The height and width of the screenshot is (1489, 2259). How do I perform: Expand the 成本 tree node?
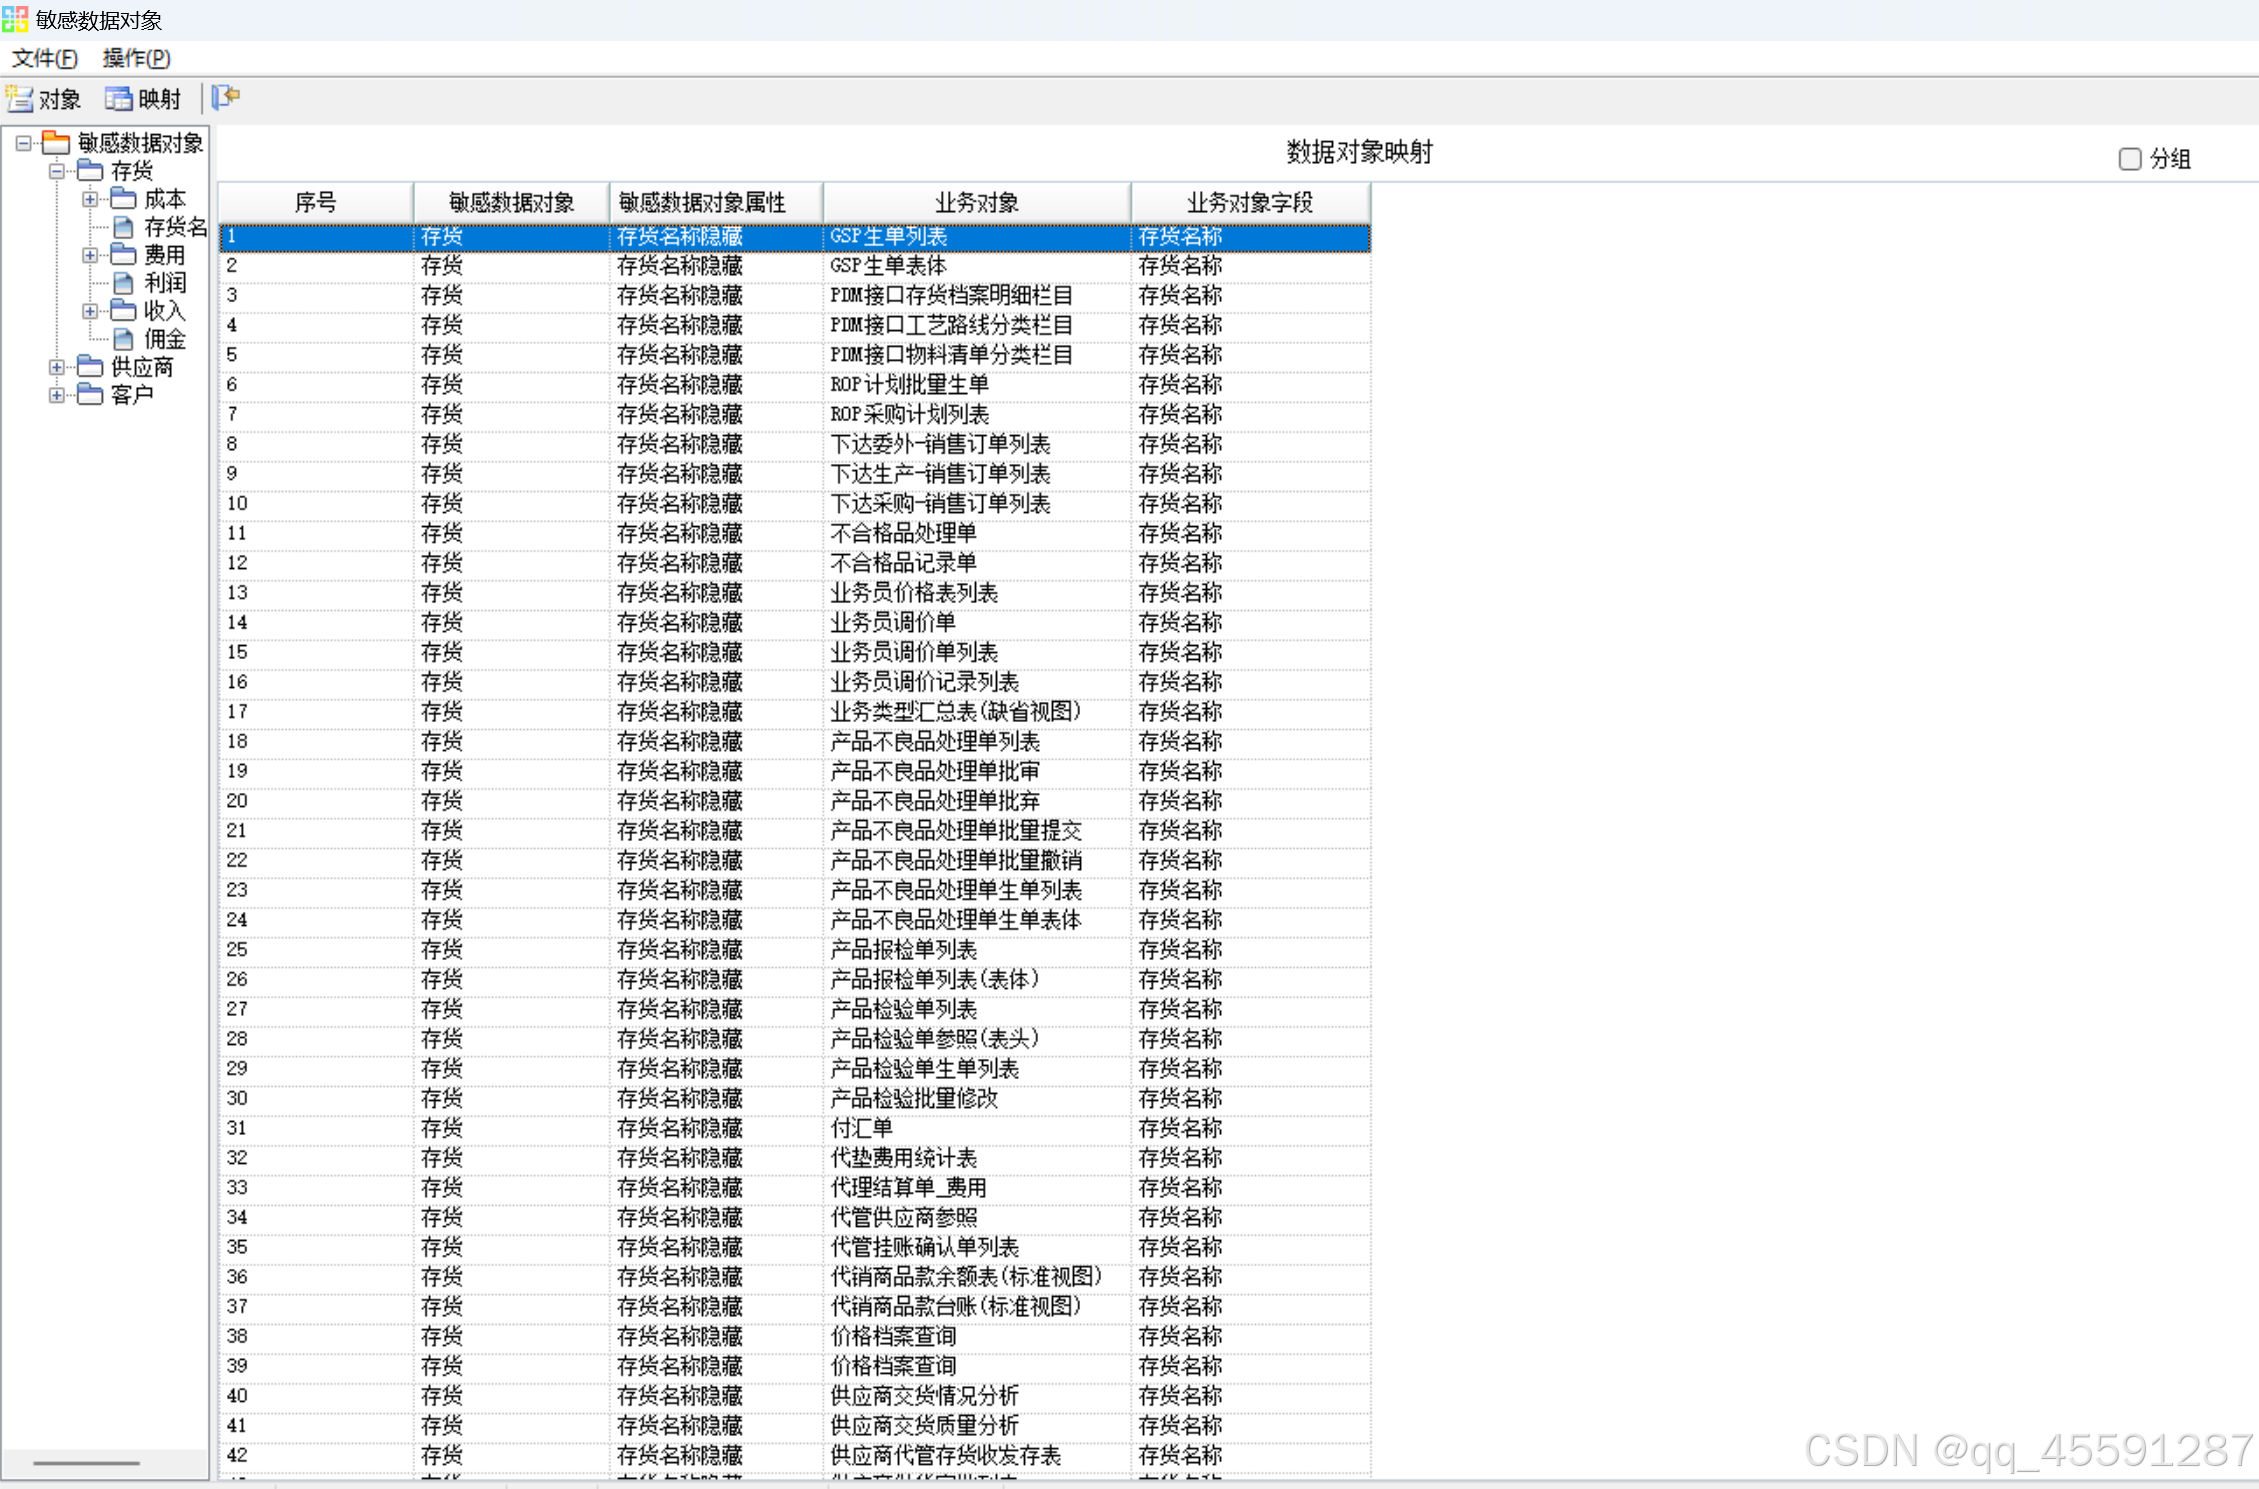tap(90, 199)
